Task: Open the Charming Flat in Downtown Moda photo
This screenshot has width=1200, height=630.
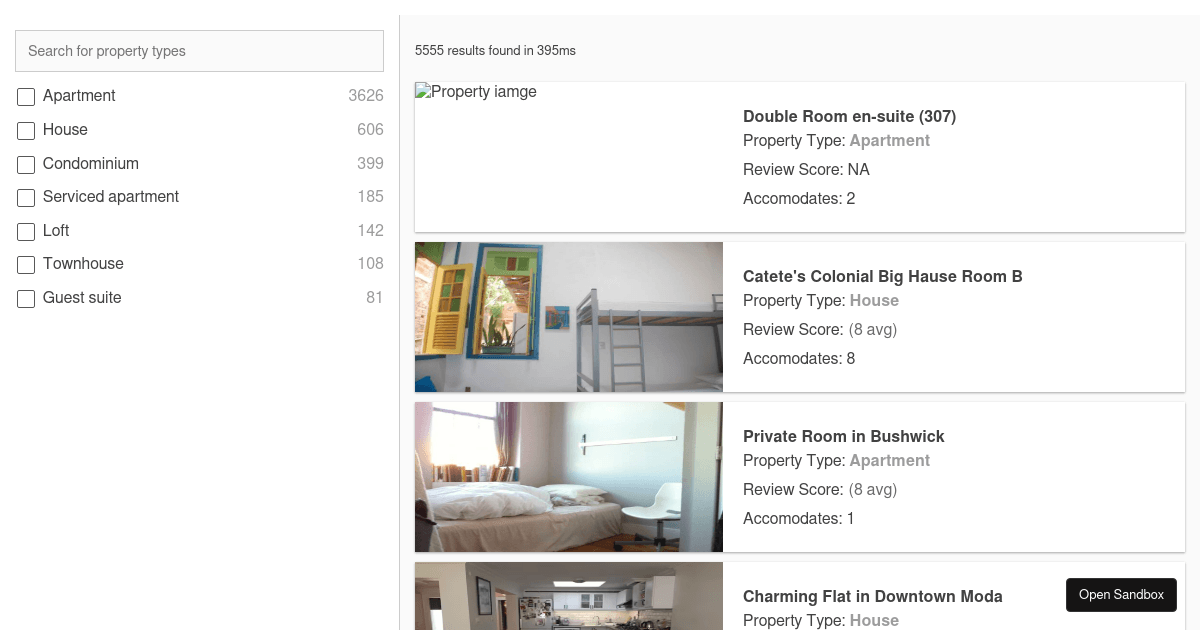Action: [569, 596]
